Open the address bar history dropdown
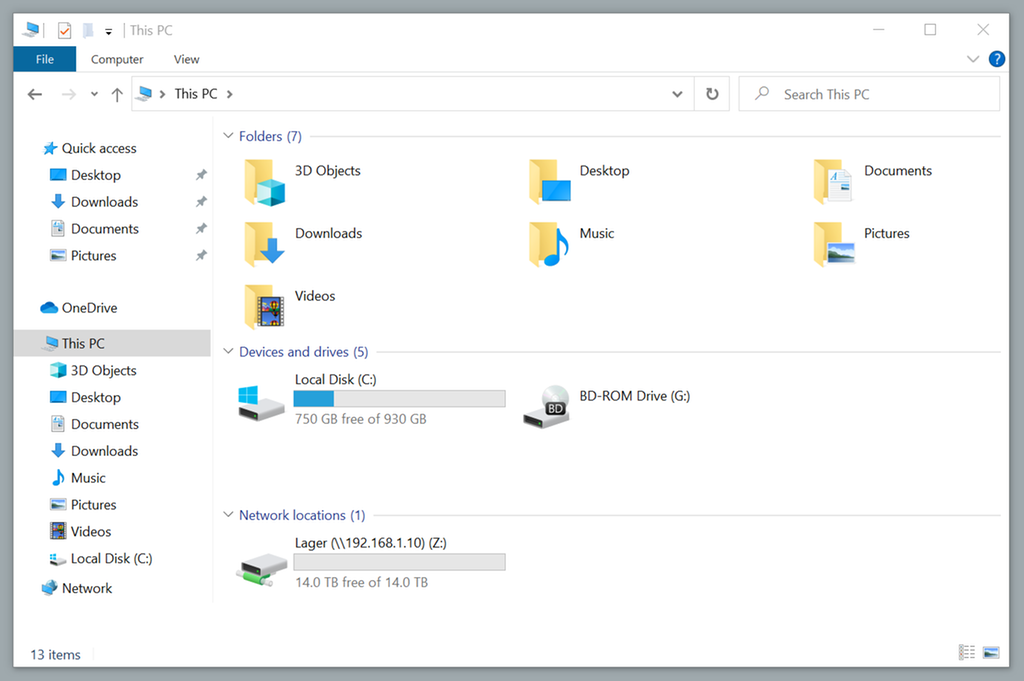 [x=677, y=94]
